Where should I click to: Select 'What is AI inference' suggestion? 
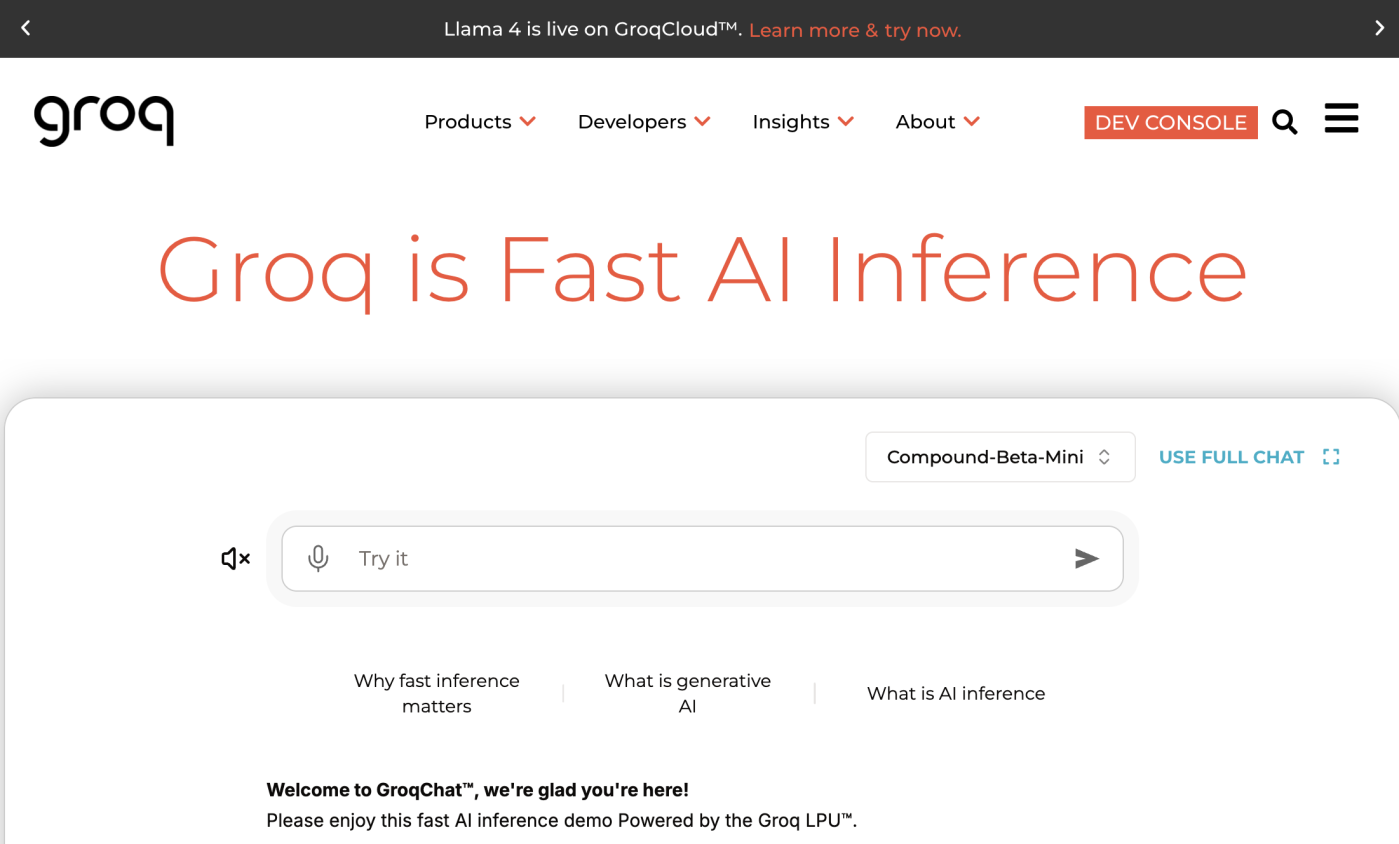(956, 693)
